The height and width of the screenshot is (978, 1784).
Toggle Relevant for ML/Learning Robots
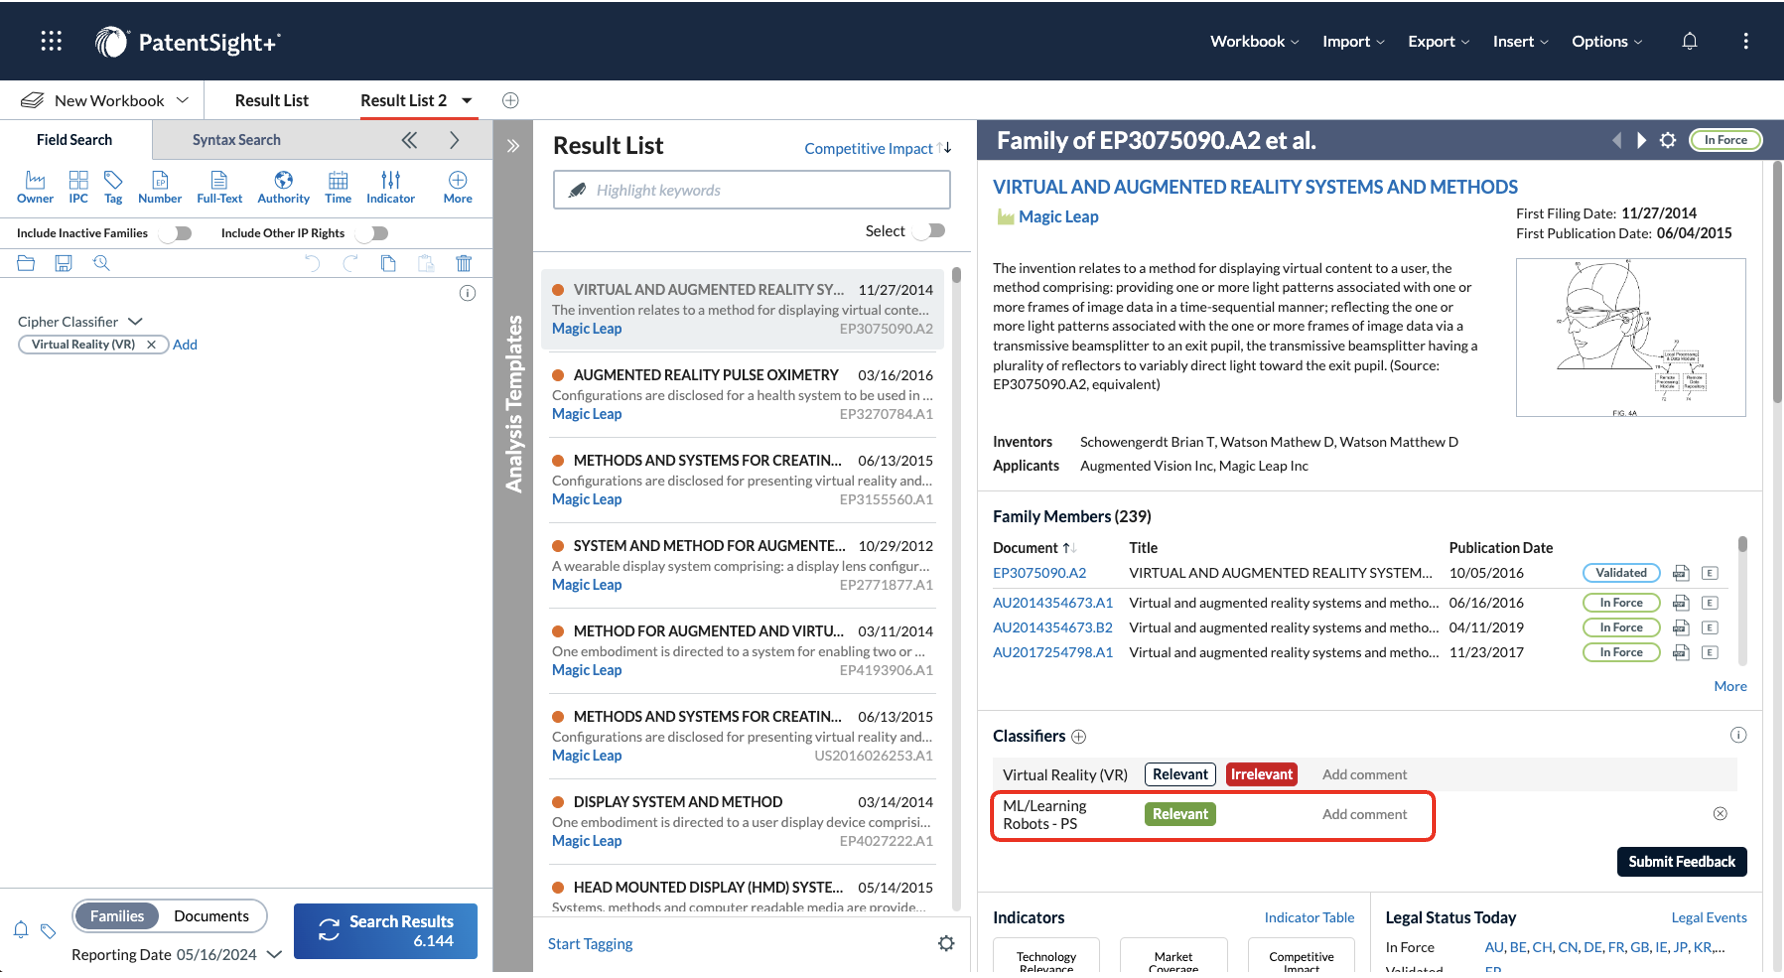[1180, 814]
